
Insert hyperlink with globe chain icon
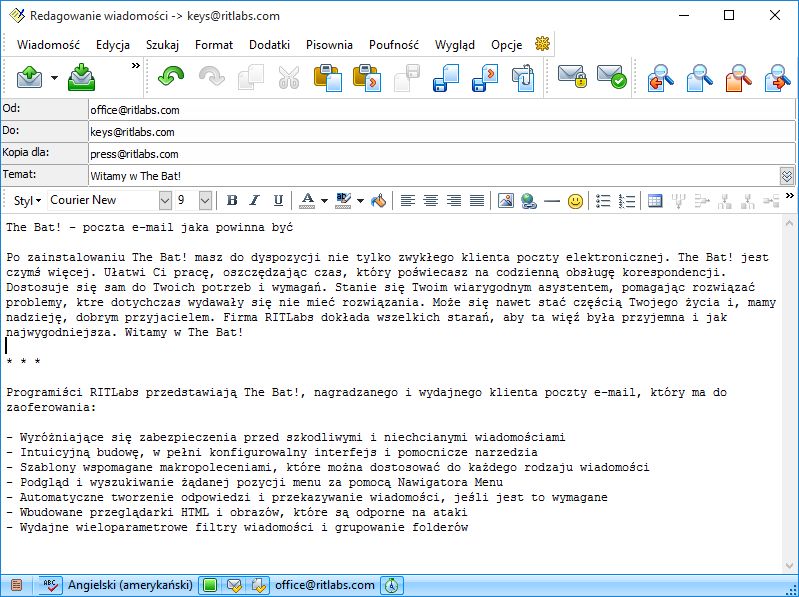(x=529, y=201)
